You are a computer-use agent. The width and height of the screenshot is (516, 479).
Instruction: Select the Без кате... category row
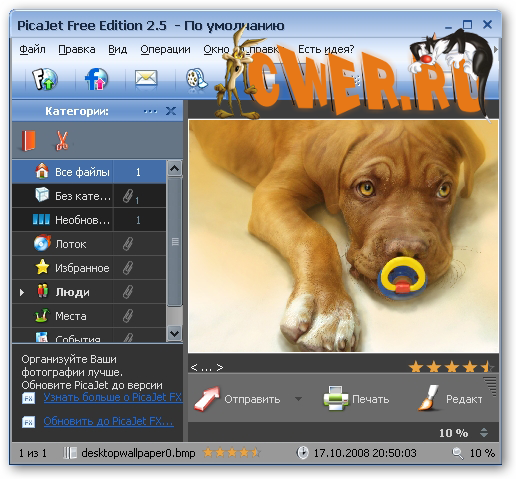tap(89, 196)
